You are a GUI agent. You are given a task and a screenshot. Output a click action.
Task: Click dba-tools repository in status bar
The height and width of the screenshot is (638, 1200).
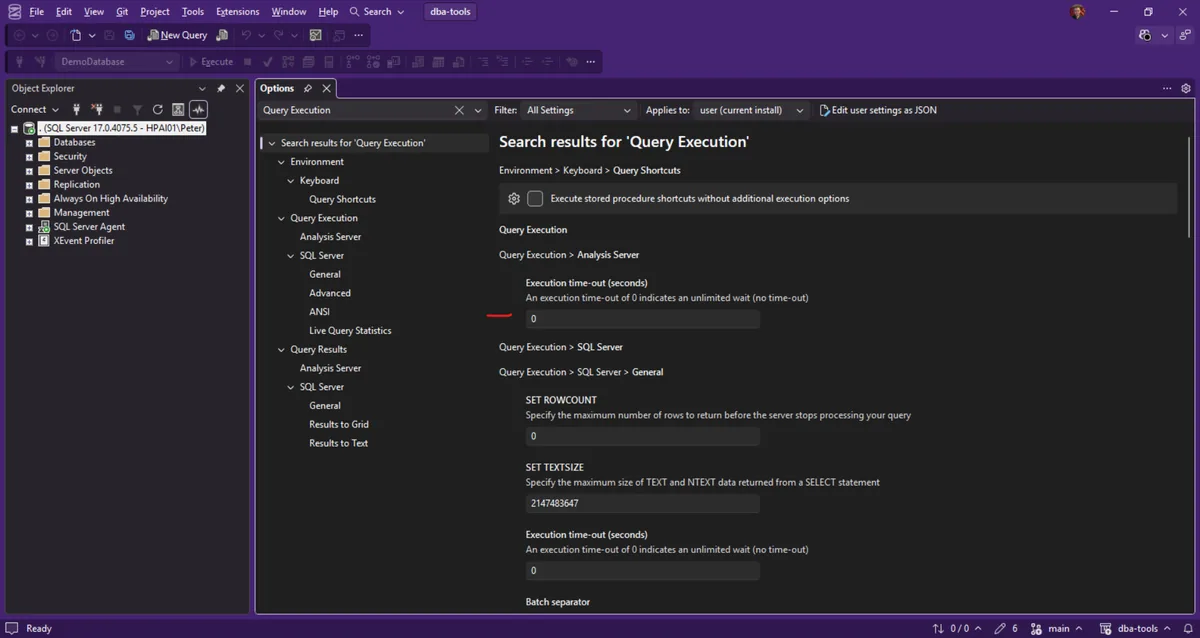pyautogui.click(x=1135, y=629)
